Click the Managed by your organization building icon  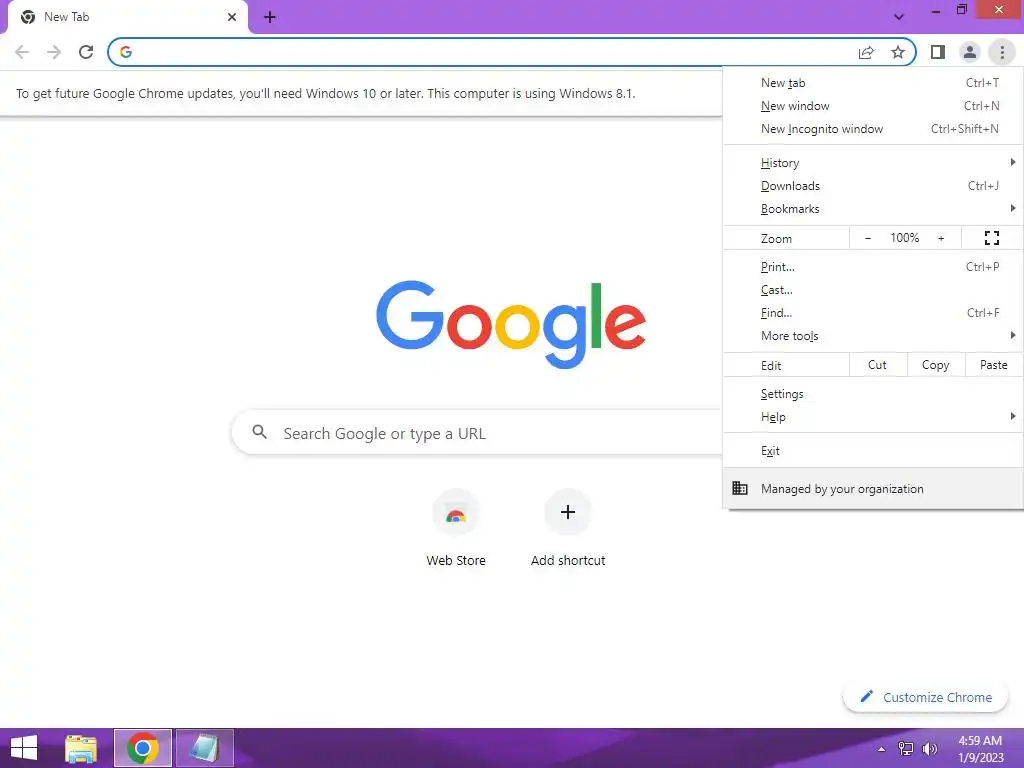[740, 488]
